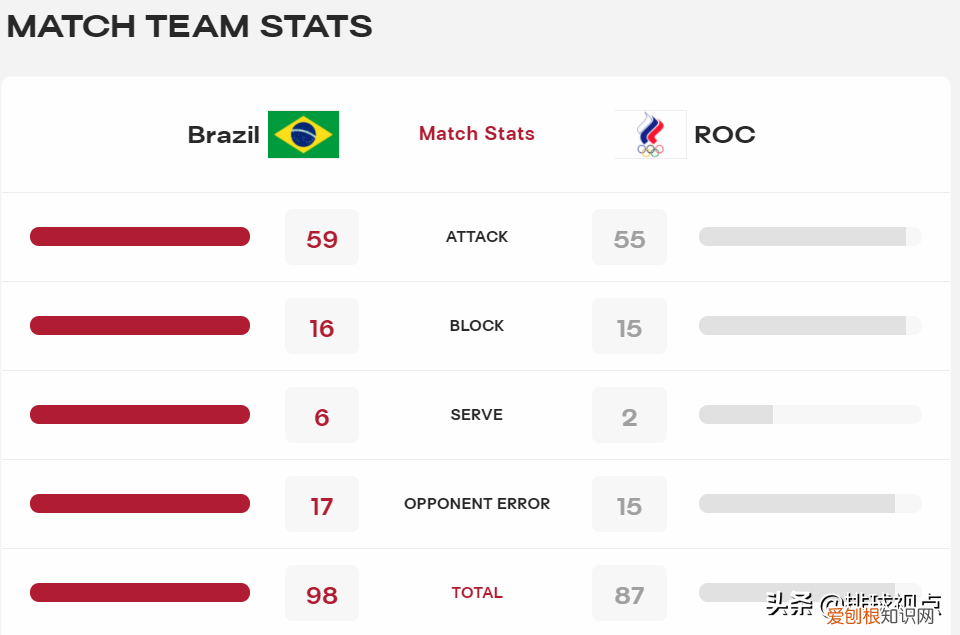
Task: Click Brazil's total score 98
Action: coord(322,594)
